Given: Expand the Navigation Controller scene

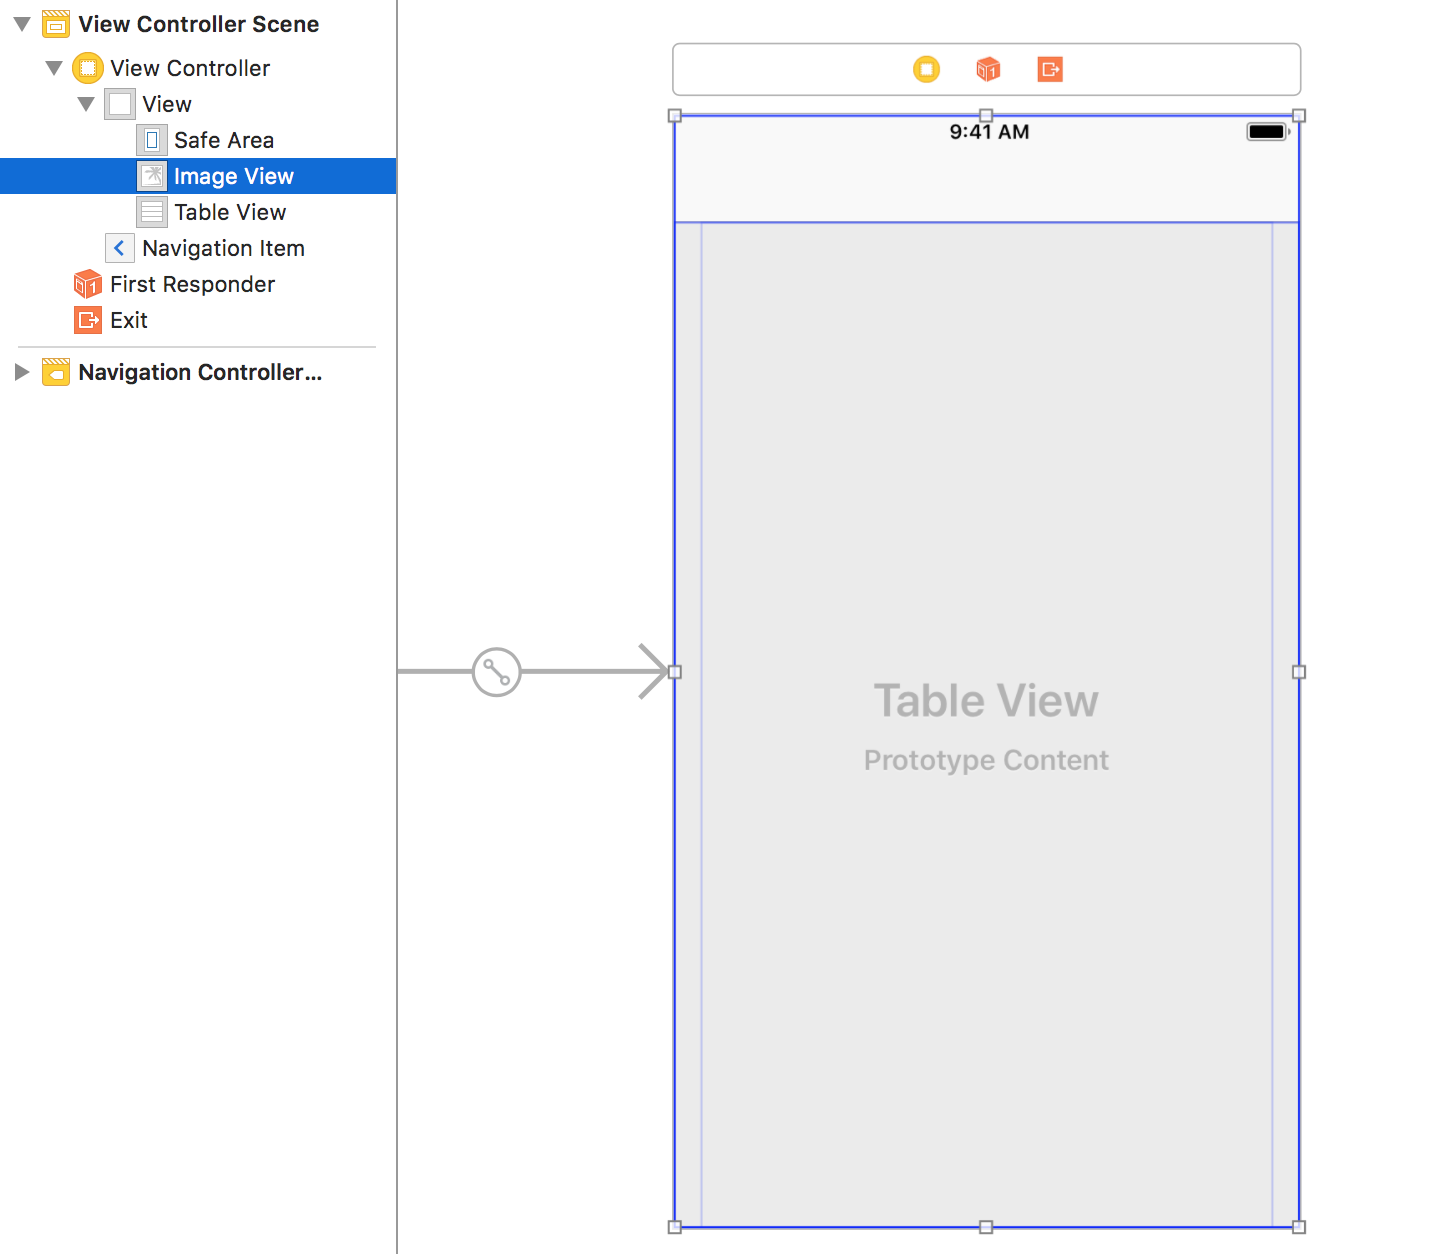Looking at the screenshot, I should 22,371.
